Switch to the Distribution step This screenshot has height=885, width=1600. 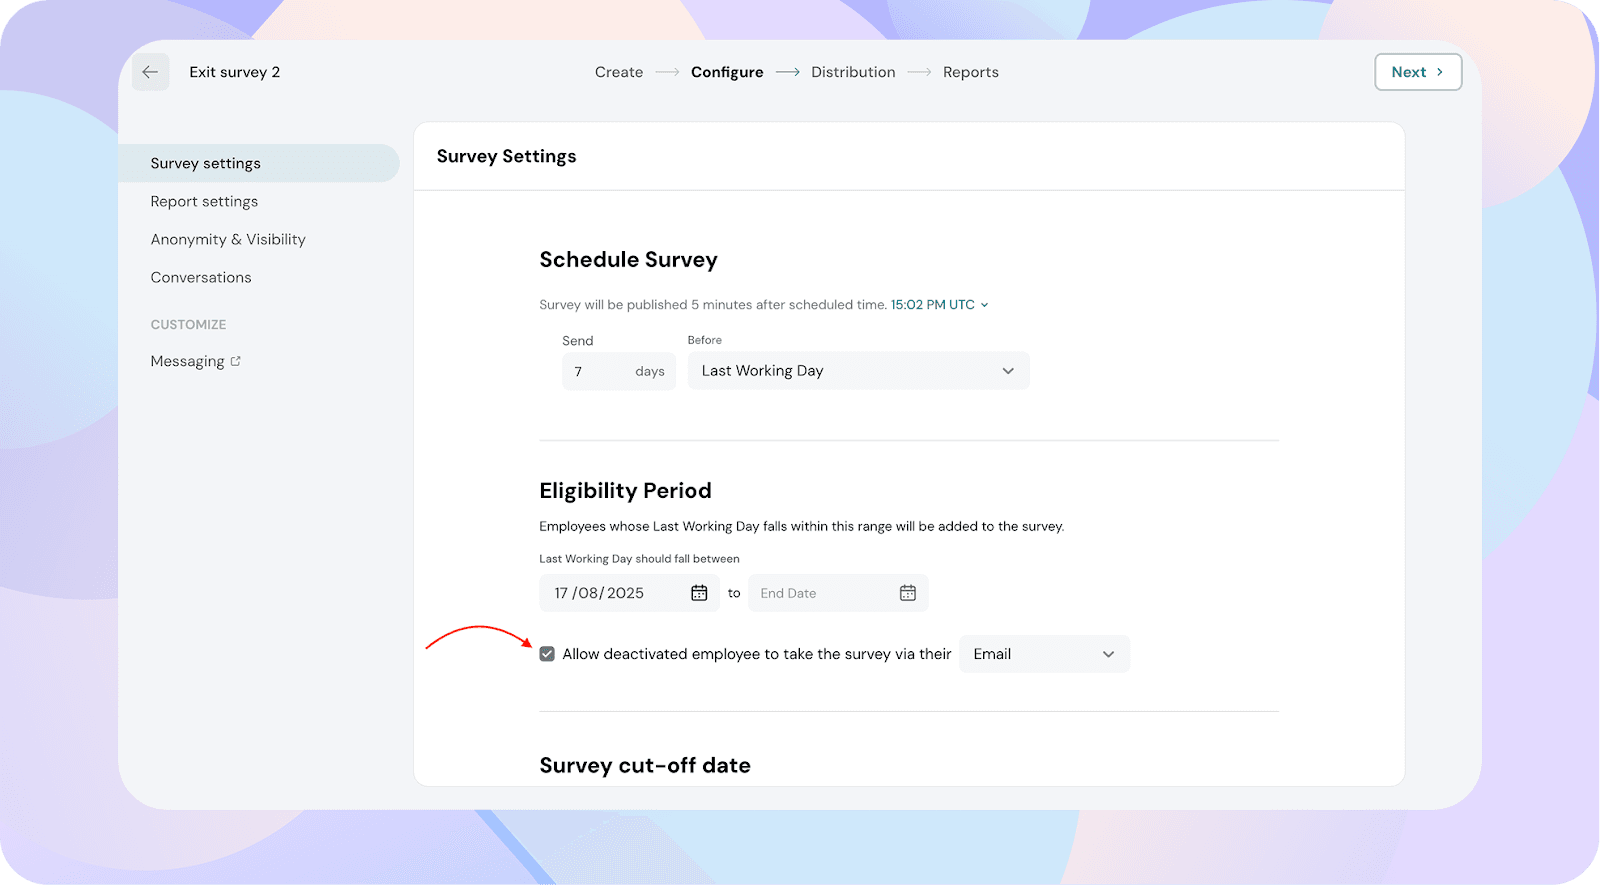[853, 72]
